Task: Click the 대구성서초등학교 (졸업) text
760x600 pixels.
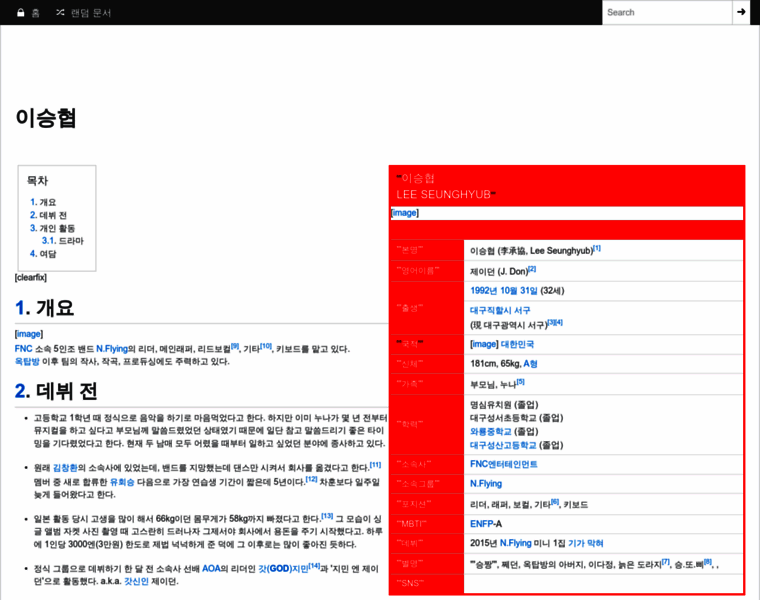Action: coord(517,418)
